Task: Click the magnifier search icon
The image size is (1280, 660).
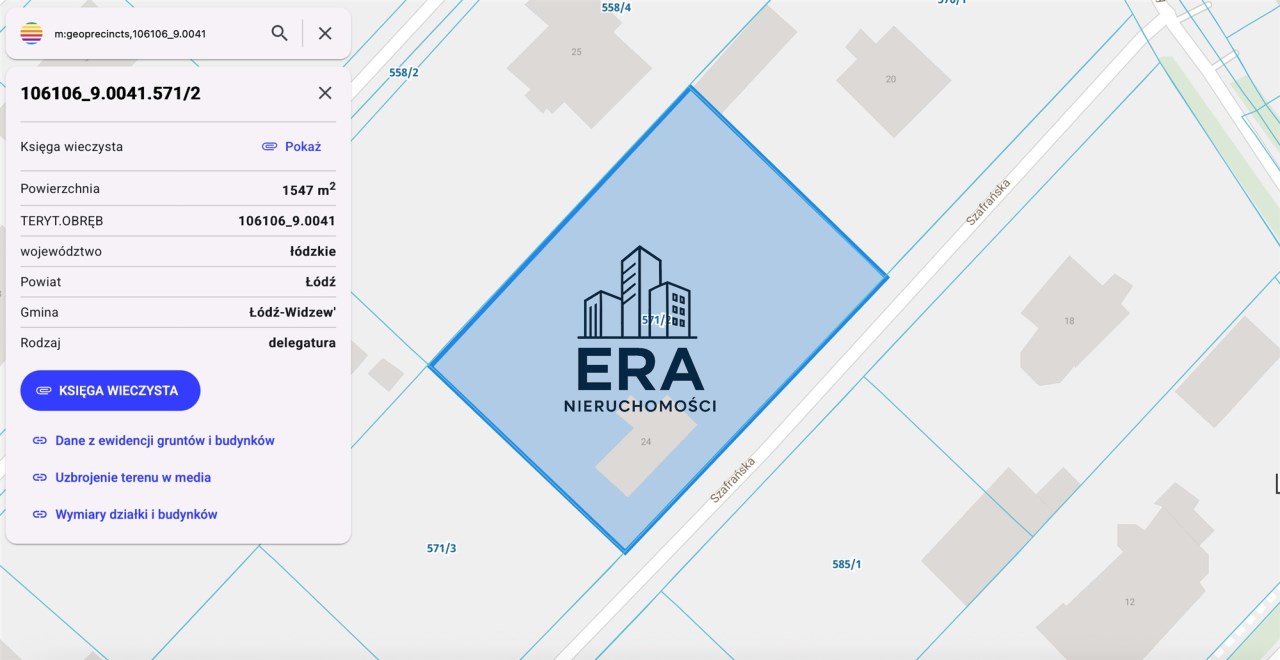Action: [x=280, y=33]
